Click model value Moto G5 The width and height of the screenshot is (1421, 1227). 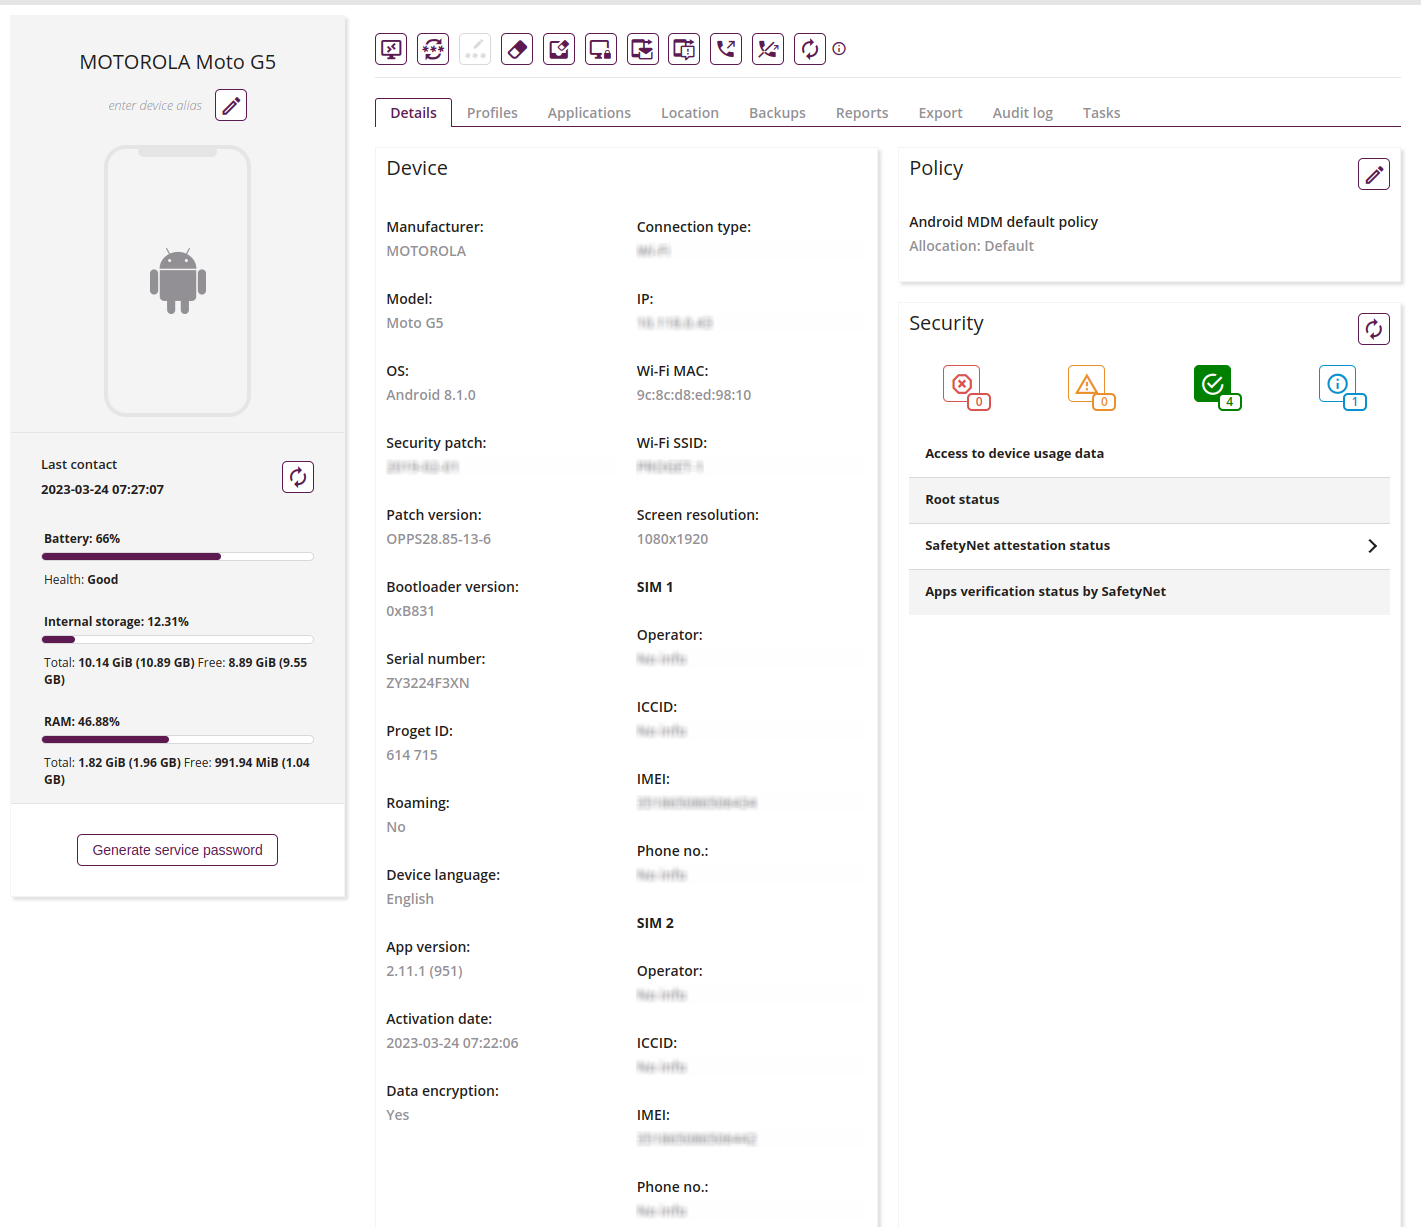tap(415, 323)
